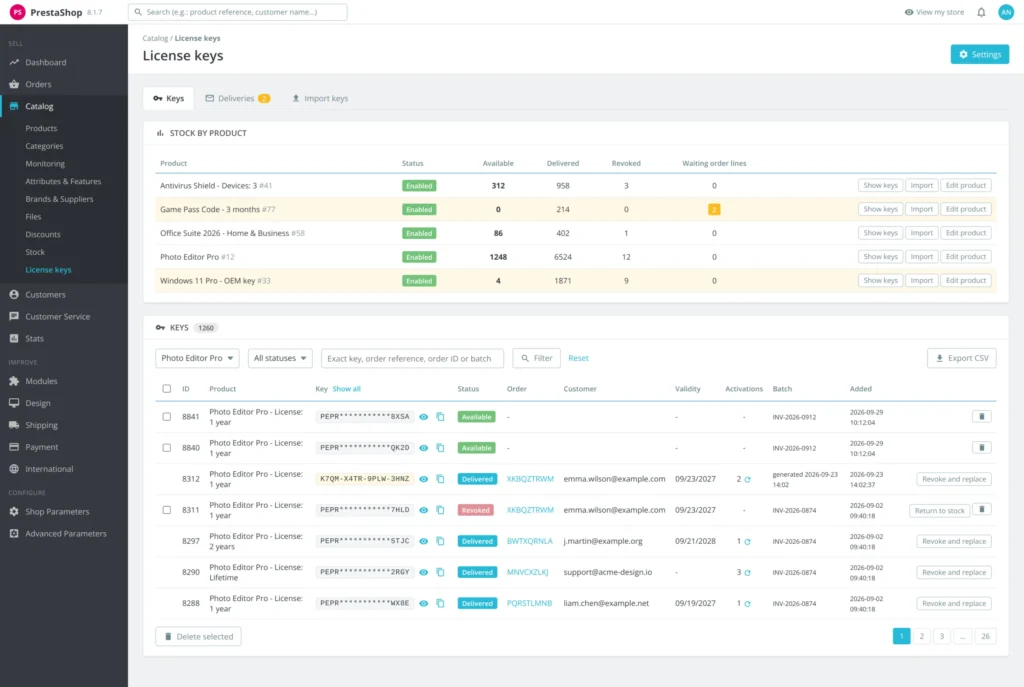Refresh activations for key 8288
This screenshot has width=1024, height=687.
[747, 603]
